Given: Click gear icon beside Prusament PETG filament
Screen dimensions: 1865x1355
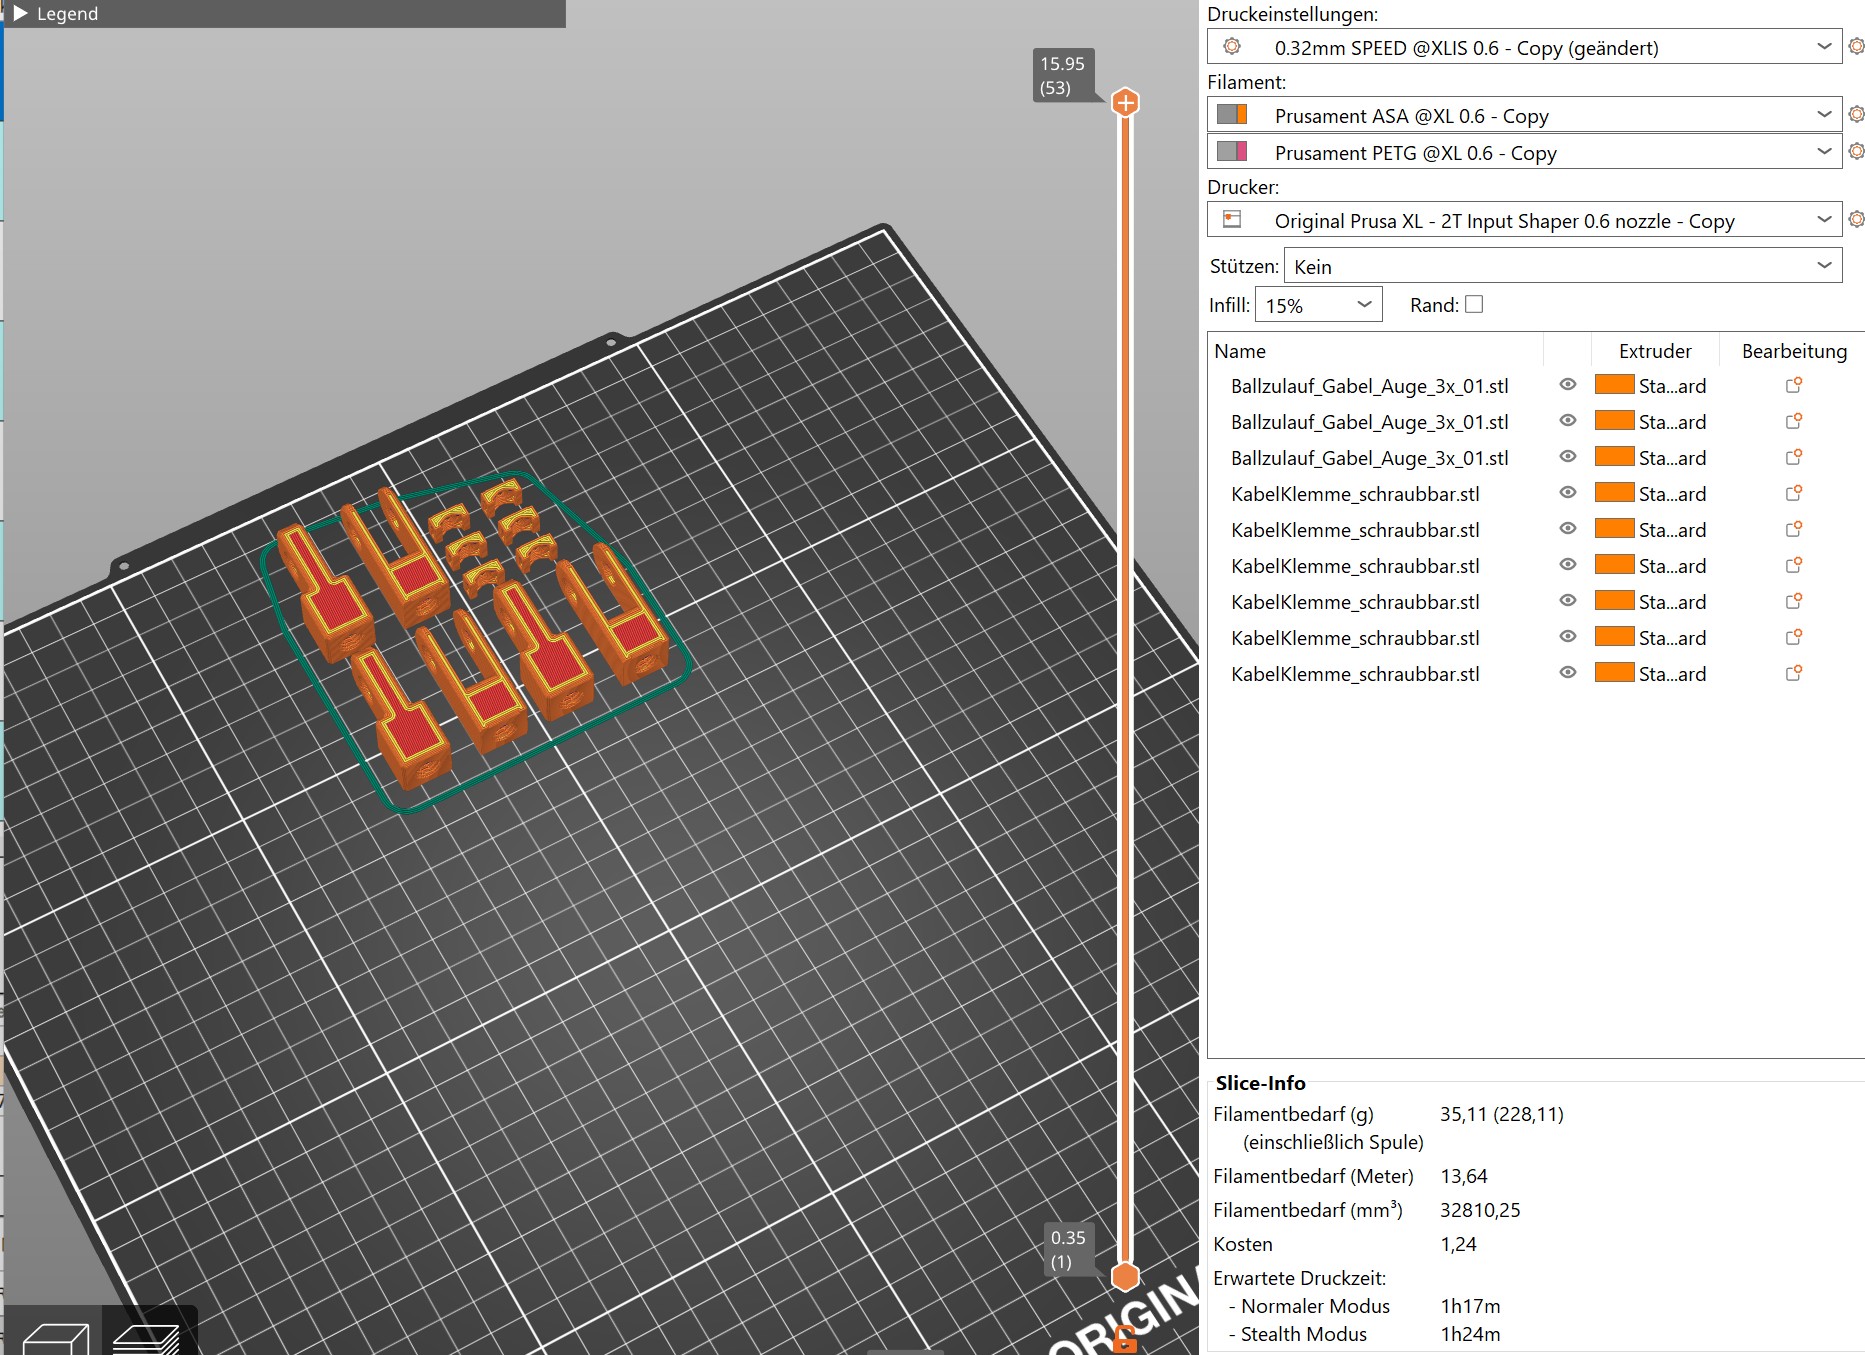Looking at the screenshot, I should click(x=1856, y=151).
